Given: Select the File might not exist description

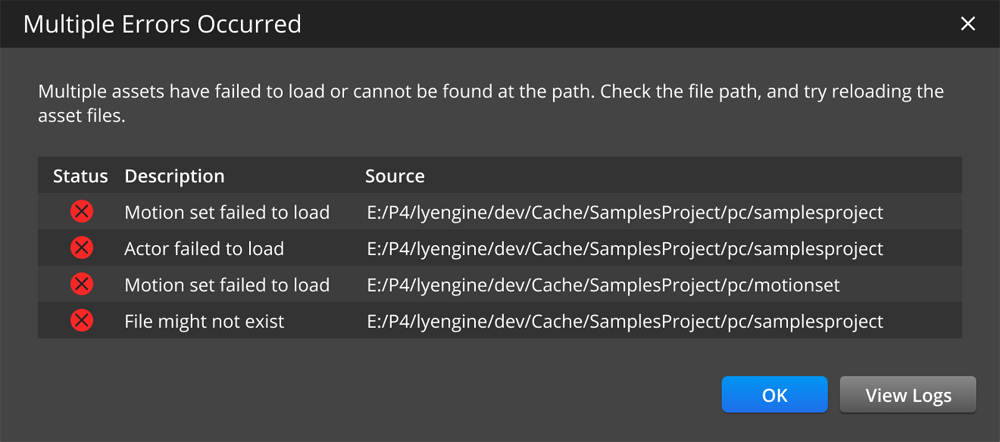Looking at the screenshot, I should click(204, 322).
